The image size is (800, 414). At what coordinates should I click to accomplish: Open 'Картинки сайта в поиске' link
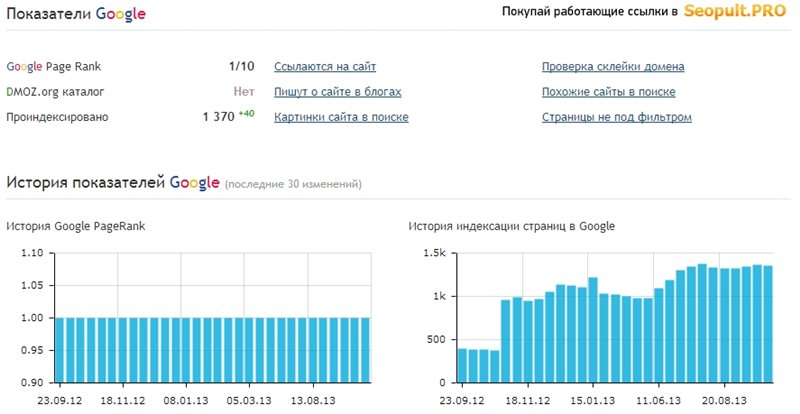click(x=341, y=117)
